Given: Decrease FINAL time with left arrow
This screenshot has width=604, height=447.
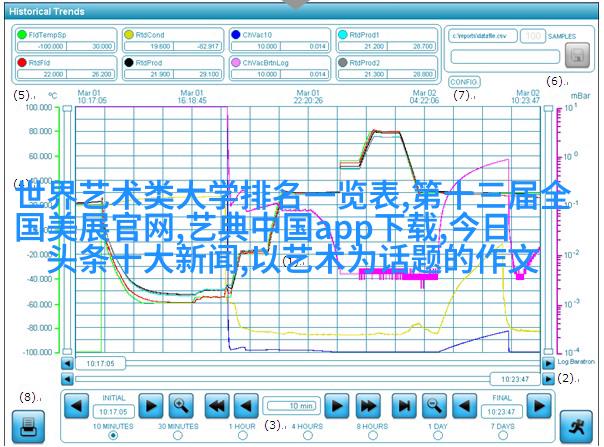Looking at the screenshot, I should click(x=464, y=405).
